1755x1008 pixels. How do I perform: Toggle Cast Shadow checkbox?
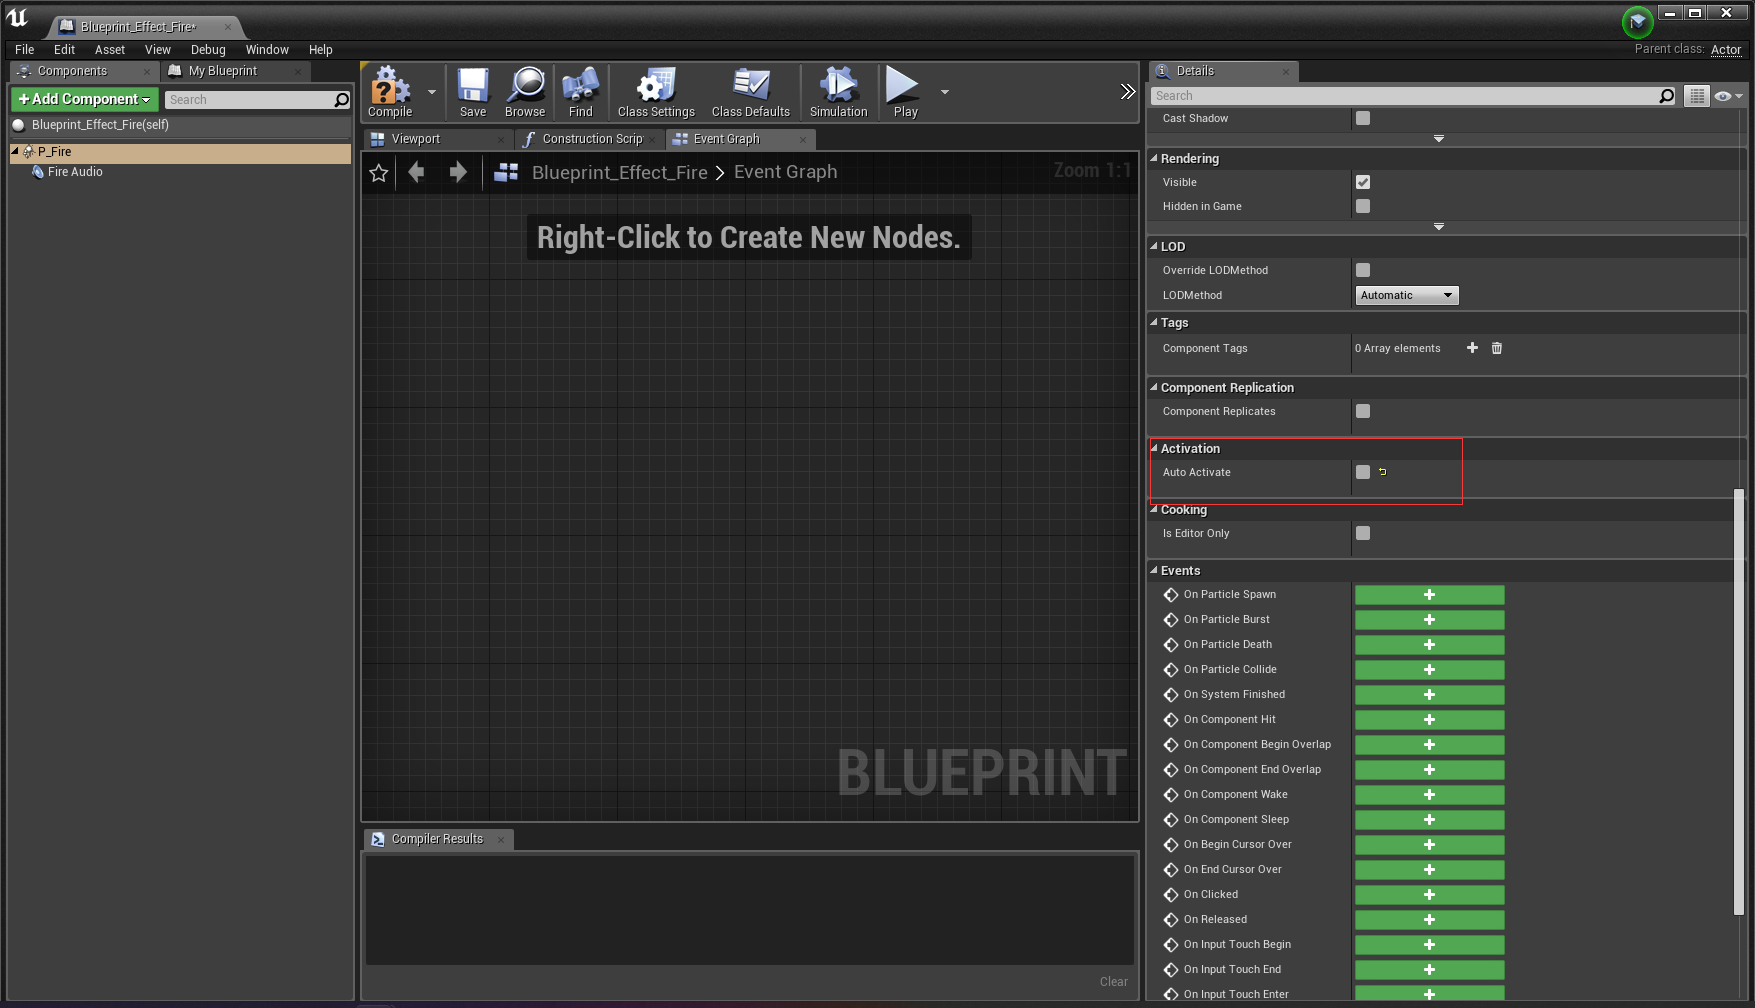pyautogui.click(x=1363, y=118)
